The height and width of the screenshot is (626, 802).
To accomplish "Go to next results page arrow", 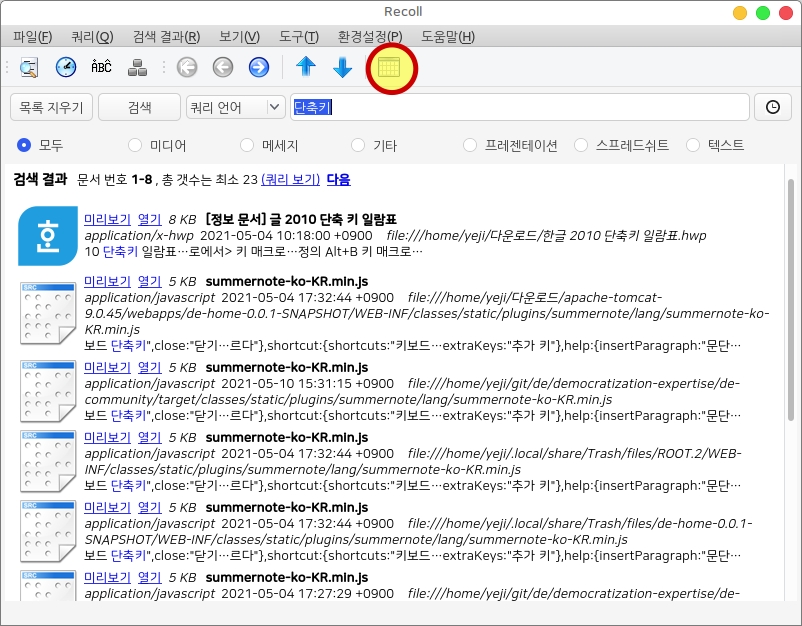I will [259, 68].
